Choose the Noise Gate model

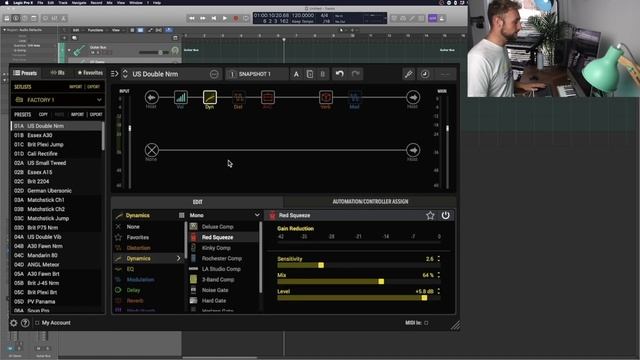[x=223, y=290]
